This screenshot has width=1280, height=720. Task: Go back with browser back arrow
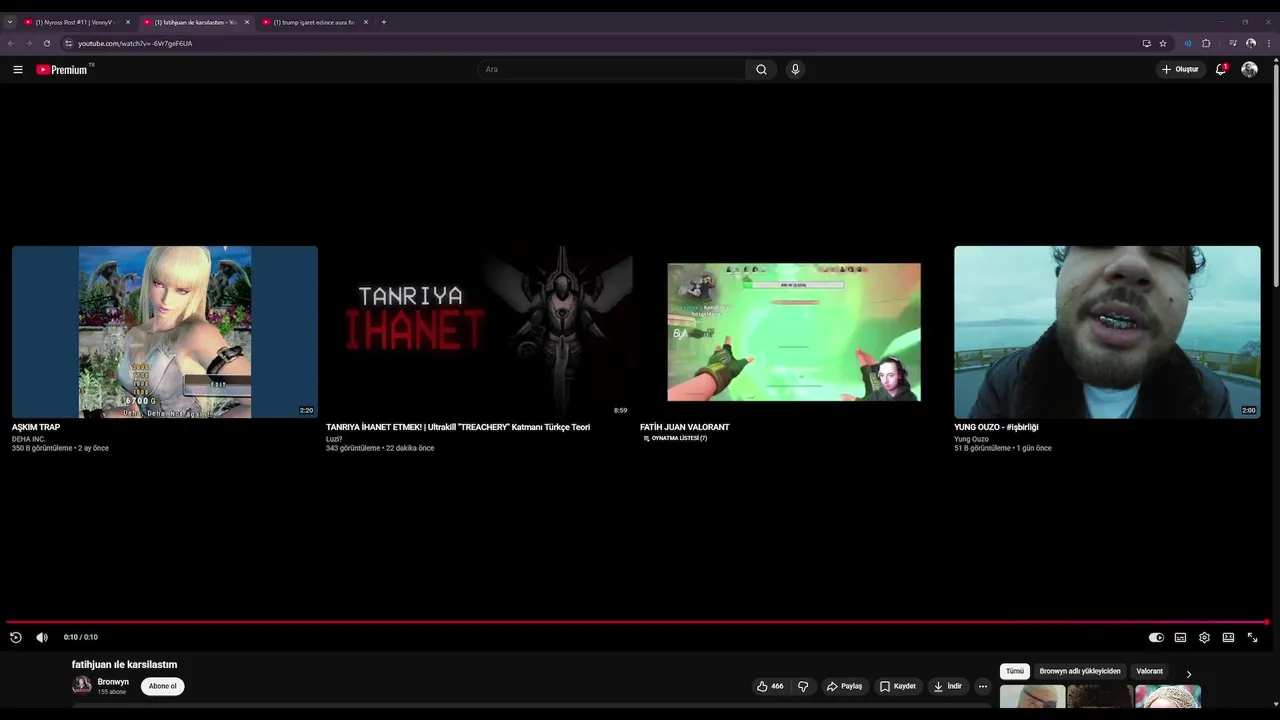click(11, 43)
